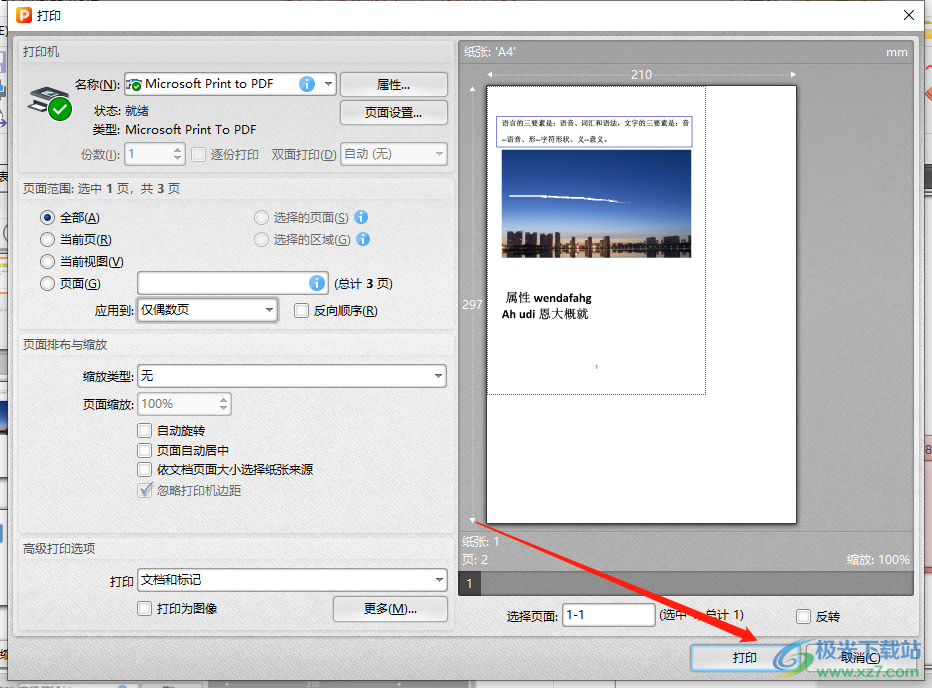This screenshot has width=932, height=688.
Task: Click the 打印 button to print
Action: pyautogui.click(x=744, y=658)
